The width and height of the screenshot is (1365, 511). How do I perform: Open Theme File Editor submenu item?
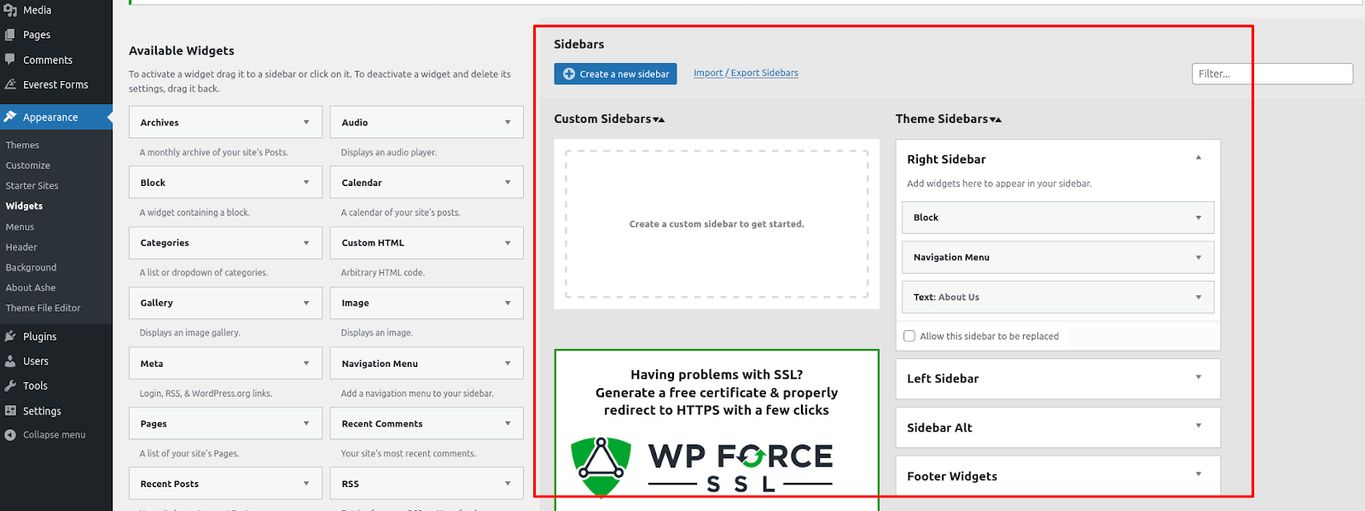coord(44,308)
